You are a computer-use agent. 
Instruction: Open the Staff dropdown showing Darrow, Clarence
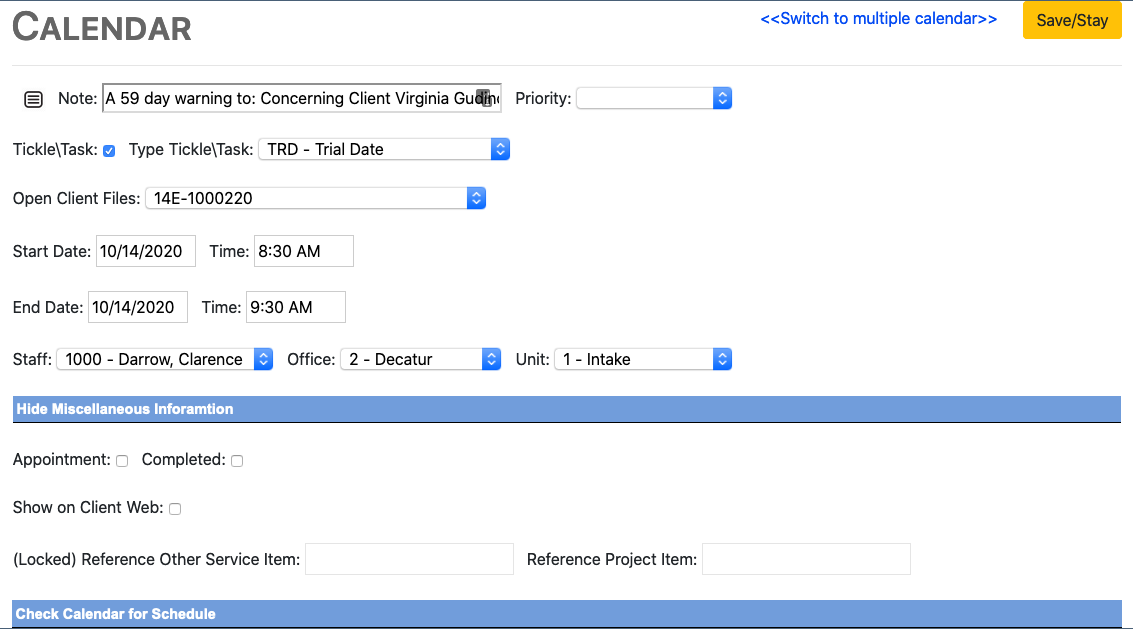165,359
